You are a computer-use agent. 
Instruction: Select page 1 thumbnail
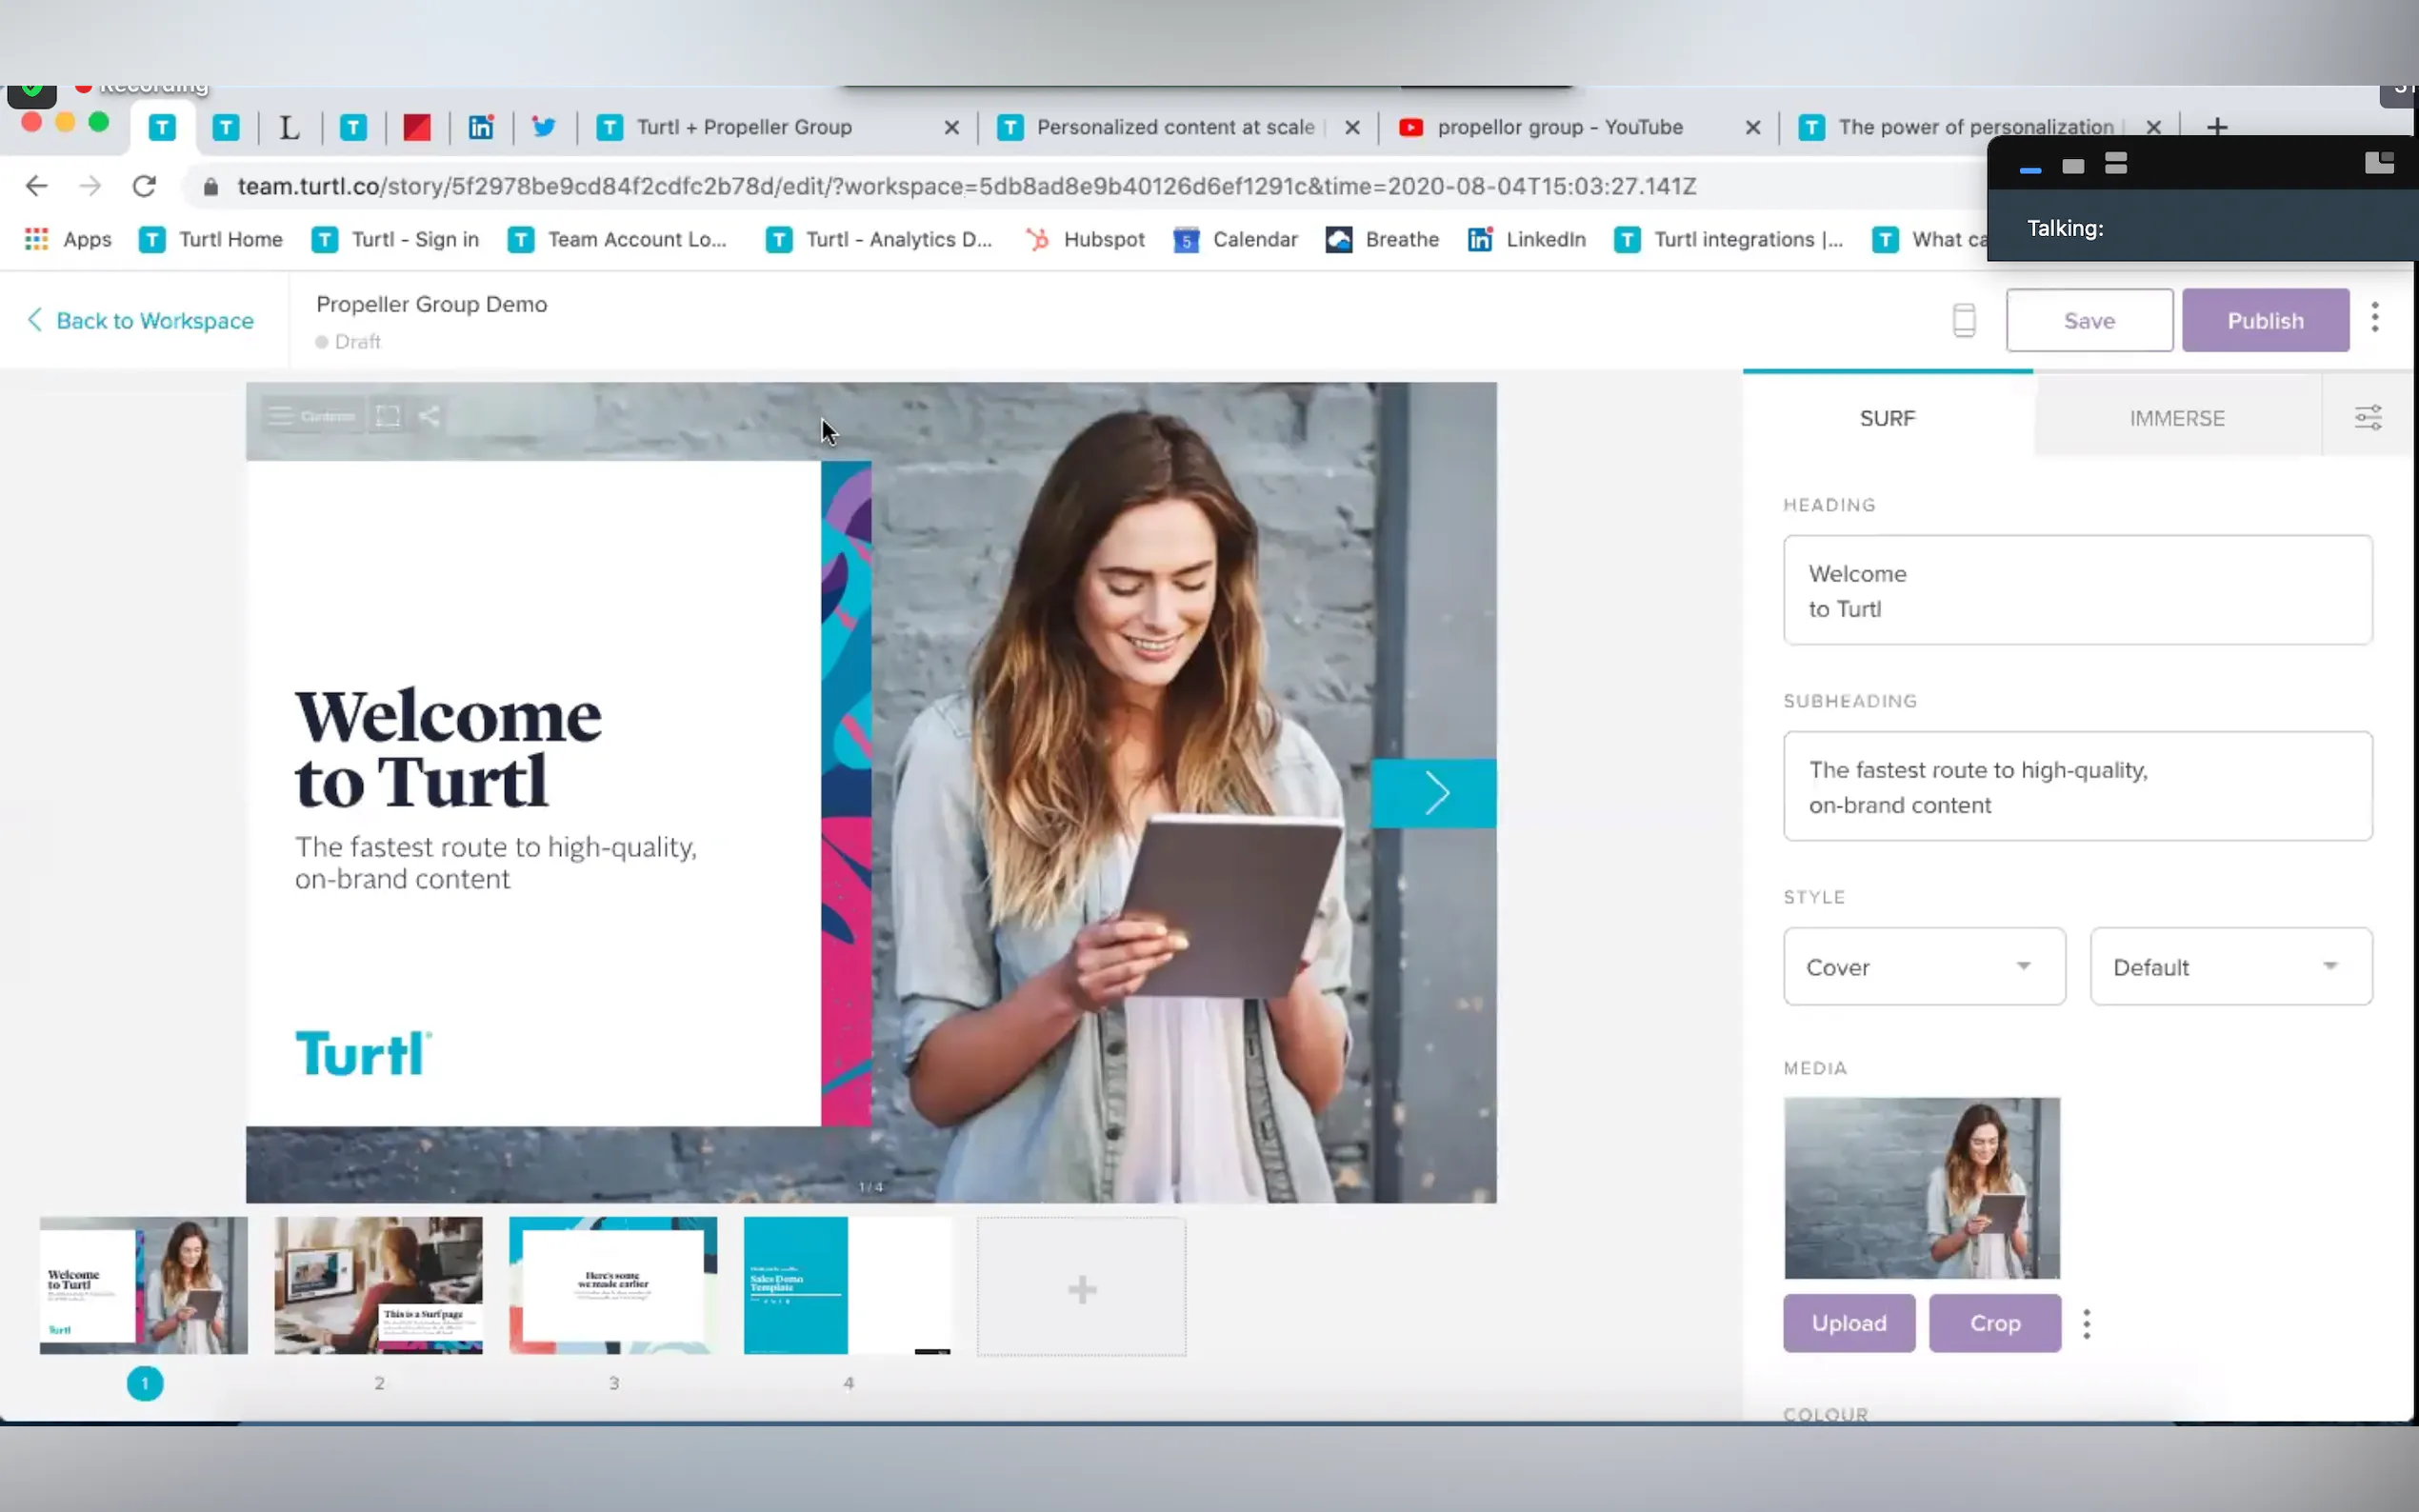tap(143, 1285)
